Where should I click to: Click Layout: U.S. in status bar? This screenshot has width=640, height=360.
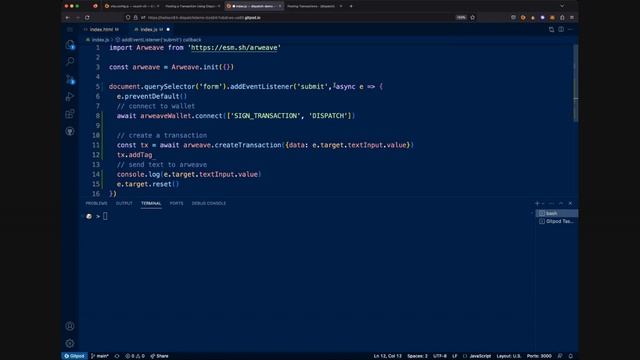coord(508,356)
